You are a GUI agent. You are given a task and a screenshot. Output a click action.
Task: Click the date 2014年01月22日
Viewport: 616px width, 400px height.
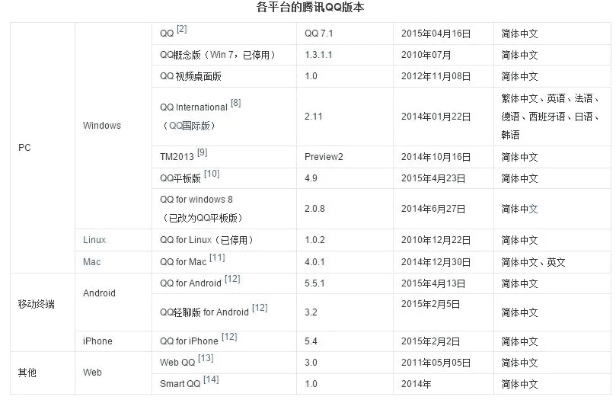[436, 117]
